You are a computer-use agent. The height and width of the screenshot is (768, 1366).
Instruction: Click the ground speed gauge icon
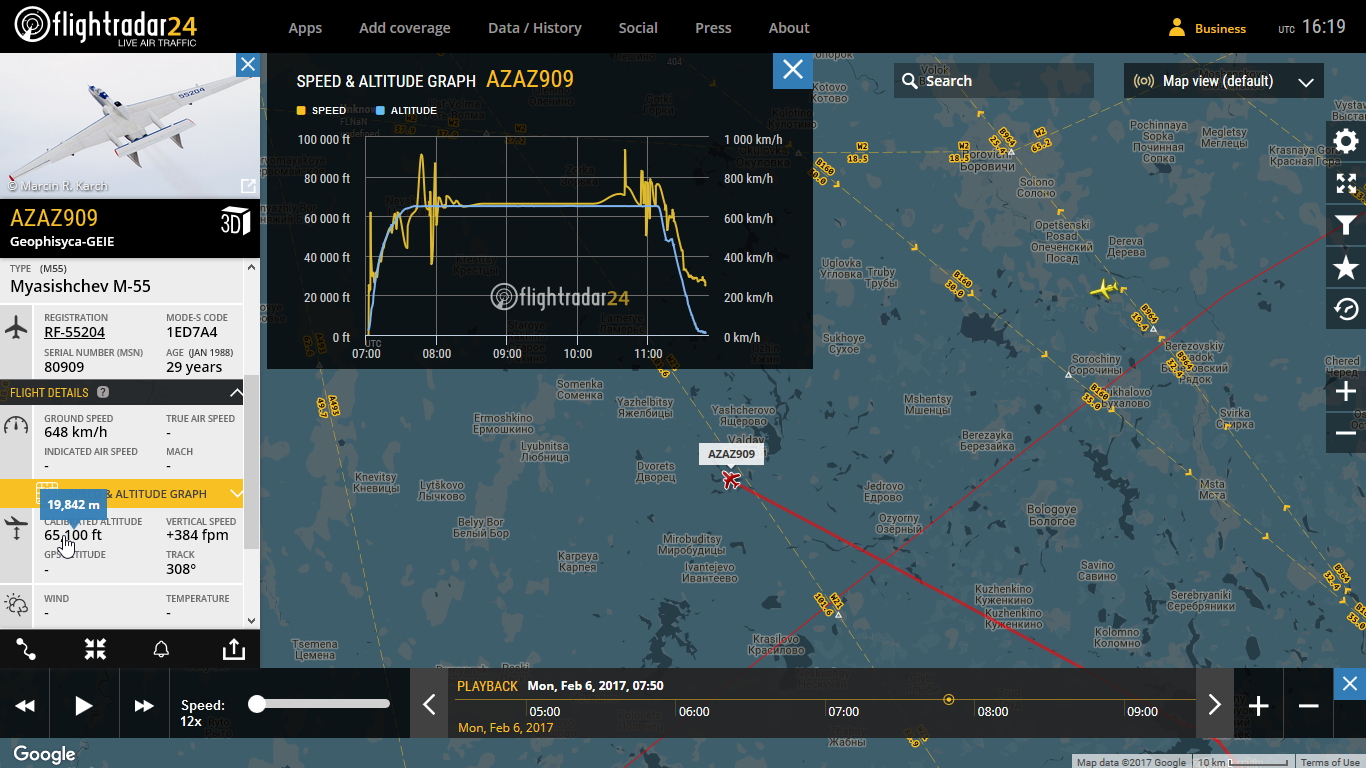point(16,425)
